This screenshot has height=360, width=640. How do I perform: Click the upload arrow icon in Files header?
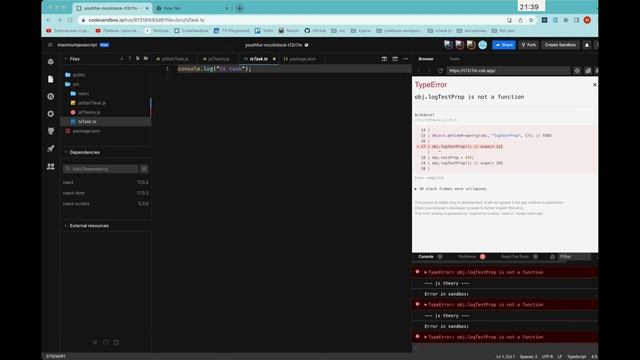coord(130,59)
